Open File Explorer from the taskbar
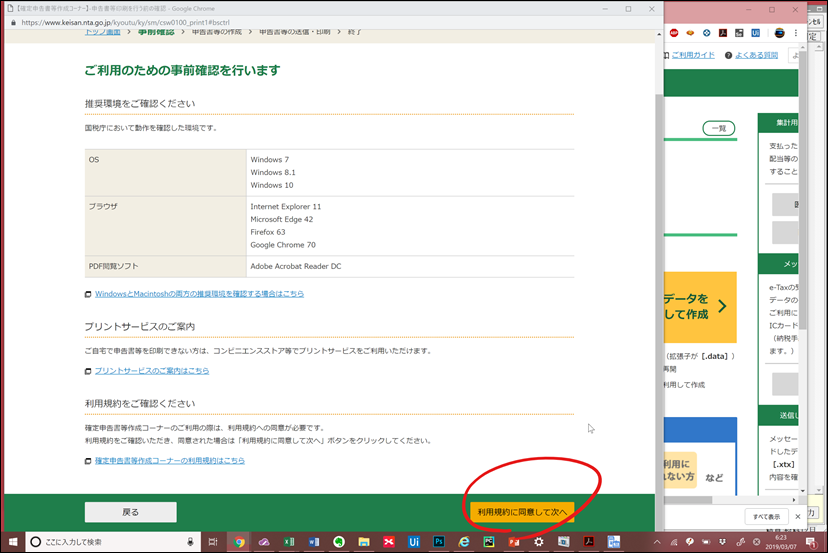Image resolution: width=828 pixels, height=553 pixels. coord(363,541)
